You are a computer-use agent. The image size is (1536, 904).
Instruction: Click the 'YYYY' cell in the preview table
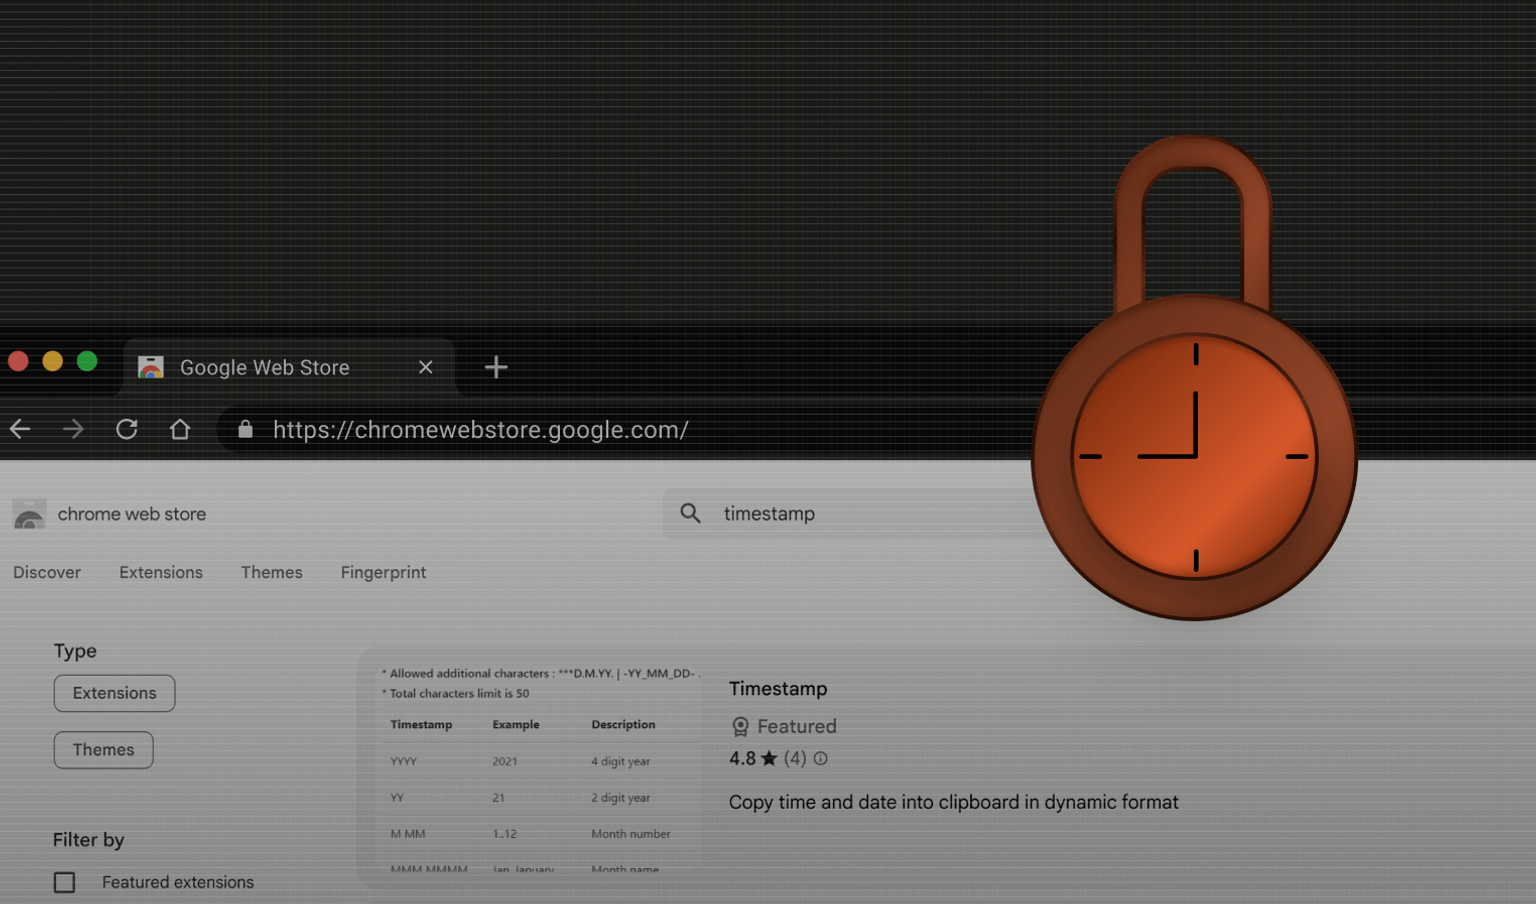coord(403,761)
